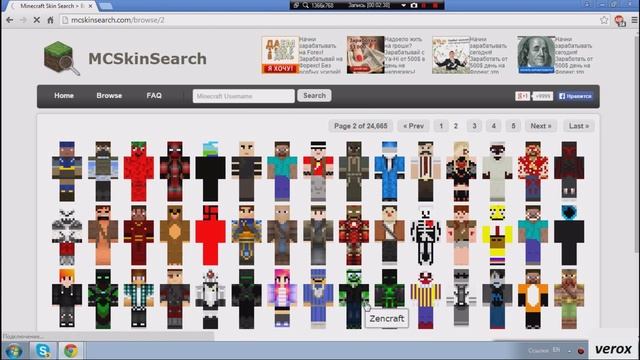Go to browser home page icon
This screenshot has height=360, width=640.
50,20
